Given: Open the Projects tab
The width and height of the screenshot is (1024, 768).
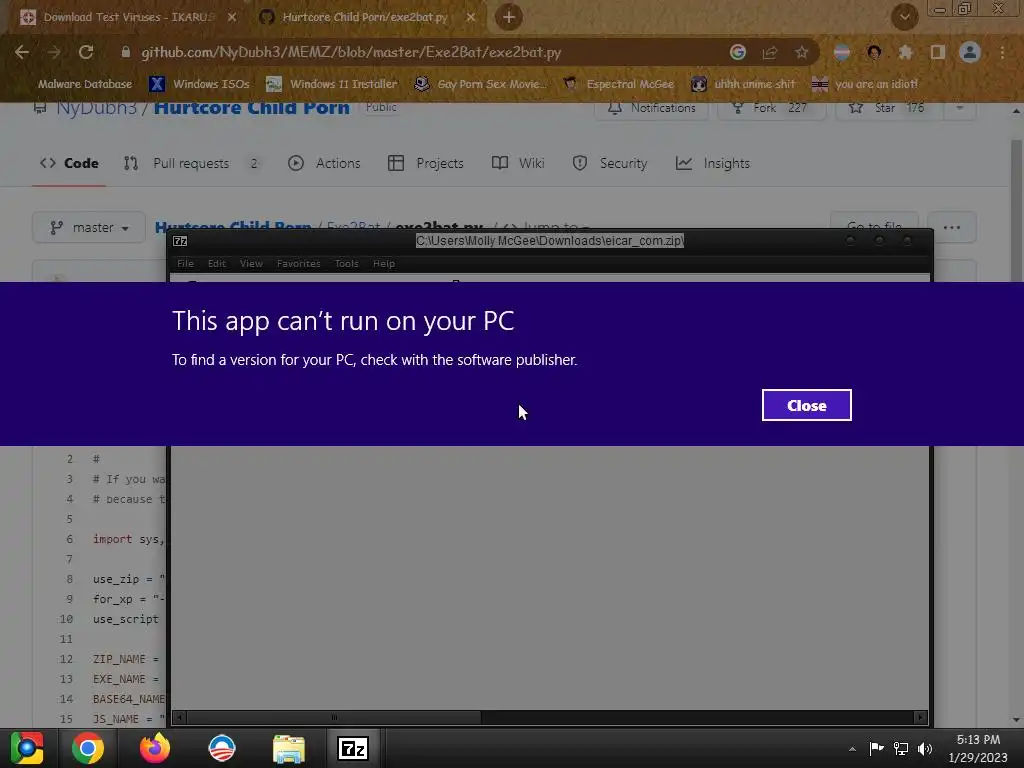Looking at the screenshot, I should (426, 163).
